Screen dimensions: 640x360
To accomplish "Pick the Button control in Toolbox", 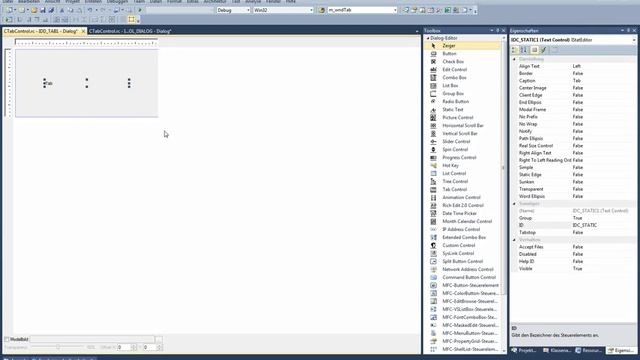I will click(463, 53).
